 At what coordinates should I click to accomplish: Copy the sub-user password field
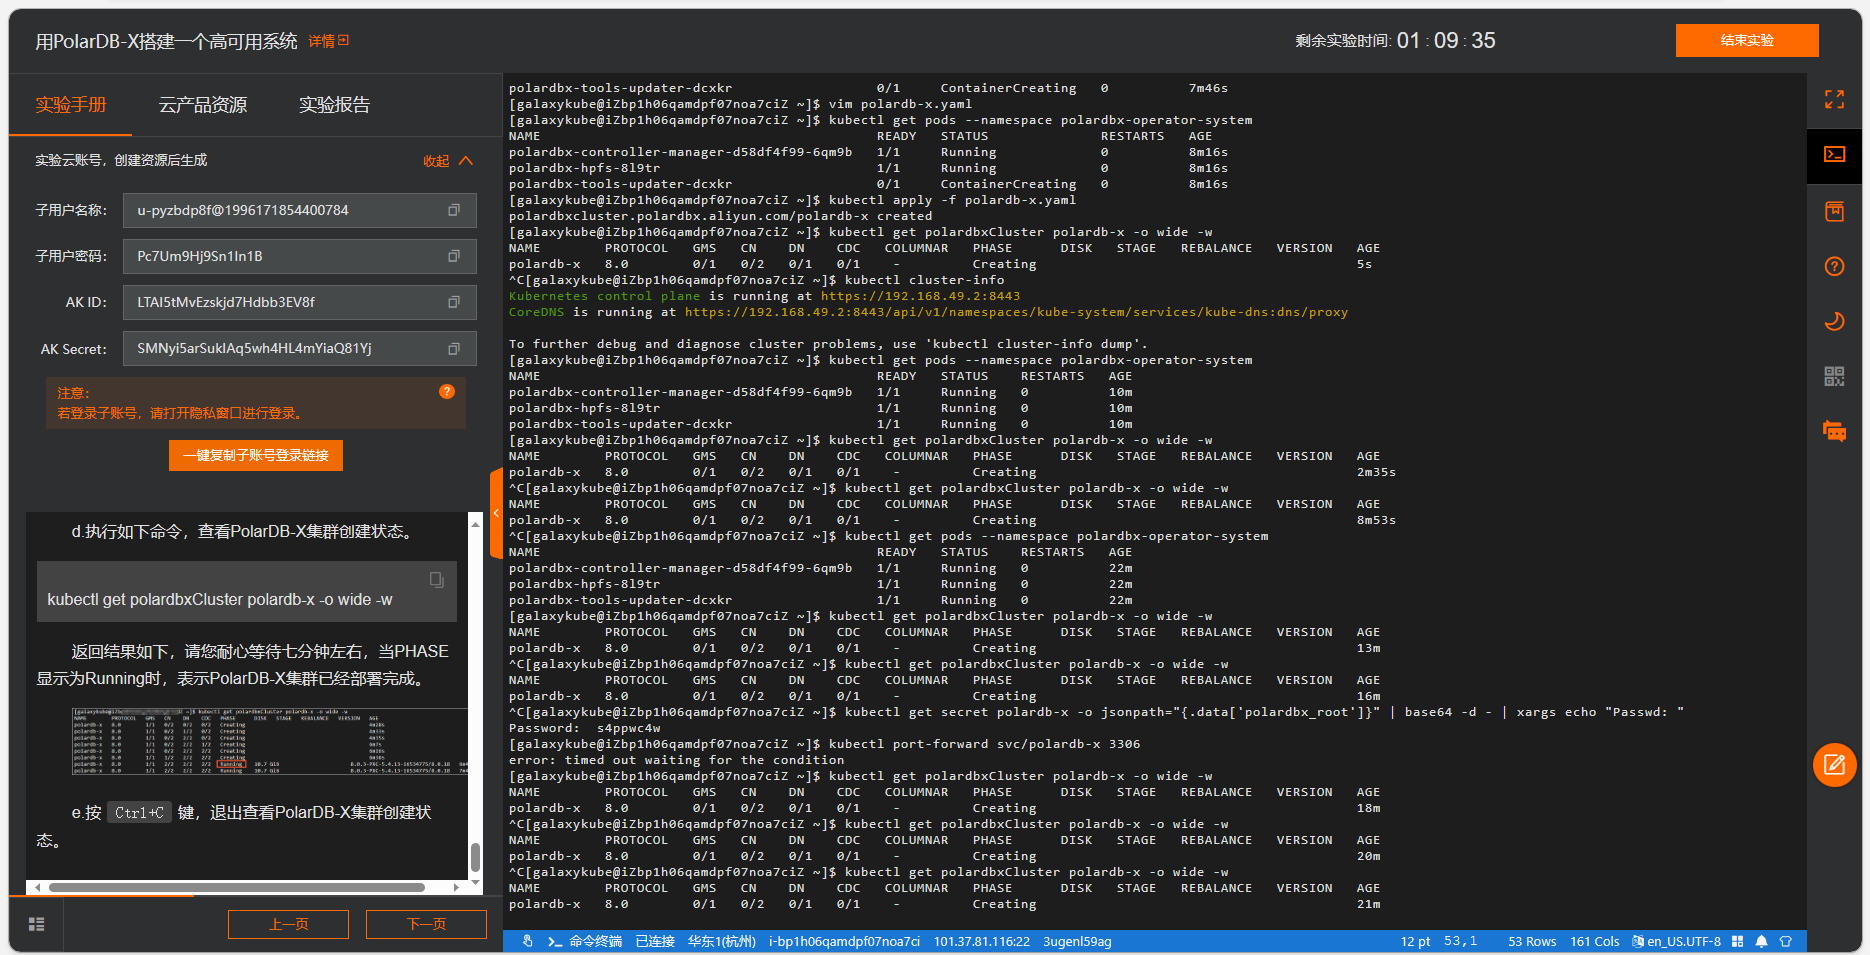point(454,256)
